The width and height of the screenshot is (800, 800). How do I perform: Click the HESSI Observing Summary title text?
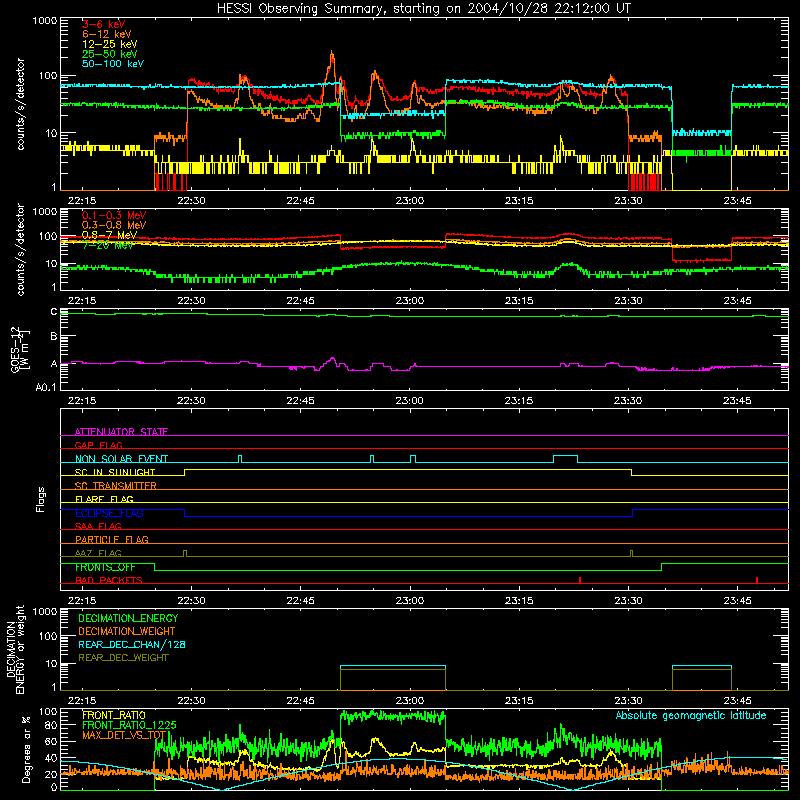pyautogui.click(x=423, y=9)
